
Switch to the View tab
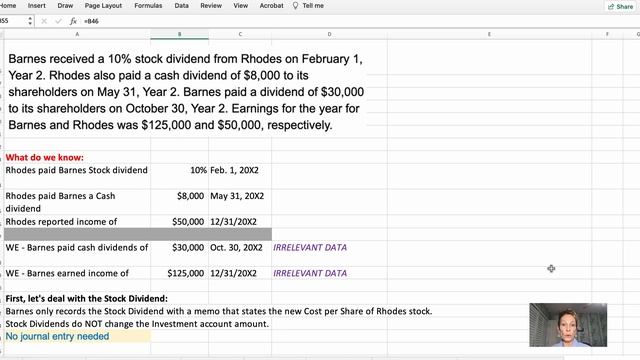click(x=240, y=6)
